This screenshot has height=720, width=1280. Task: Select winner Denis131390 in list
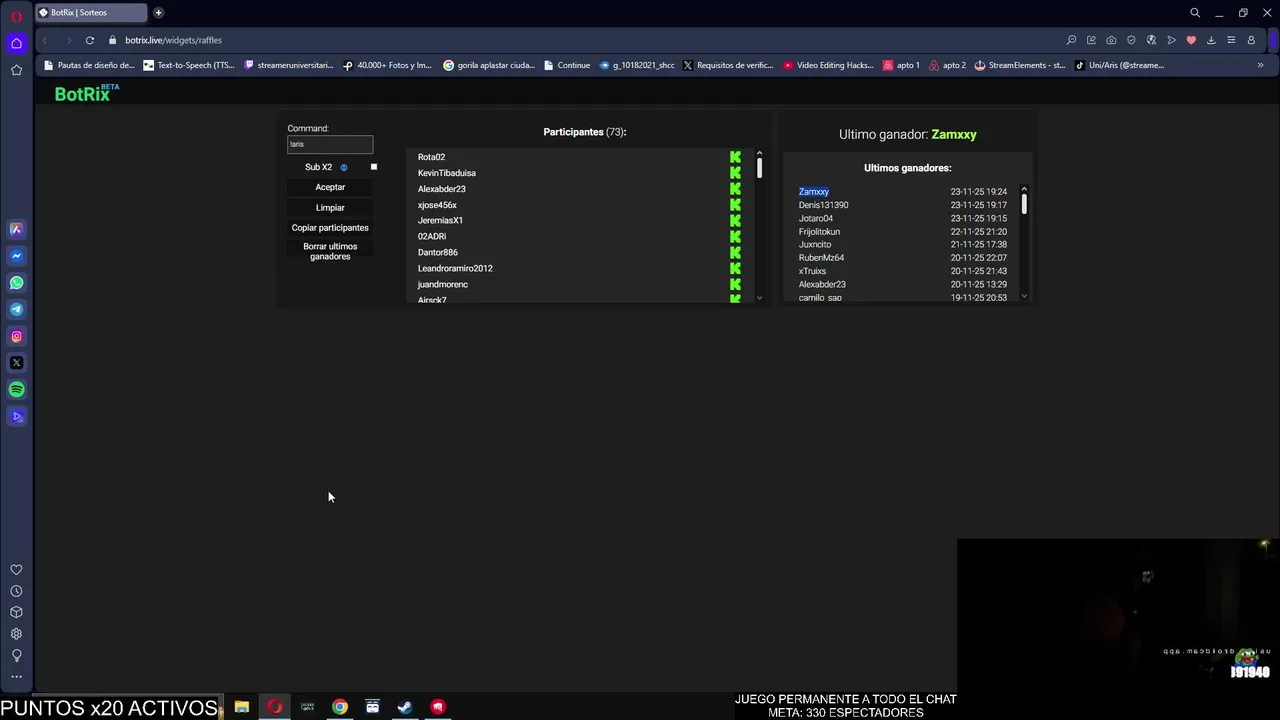[x=823, y=205]
